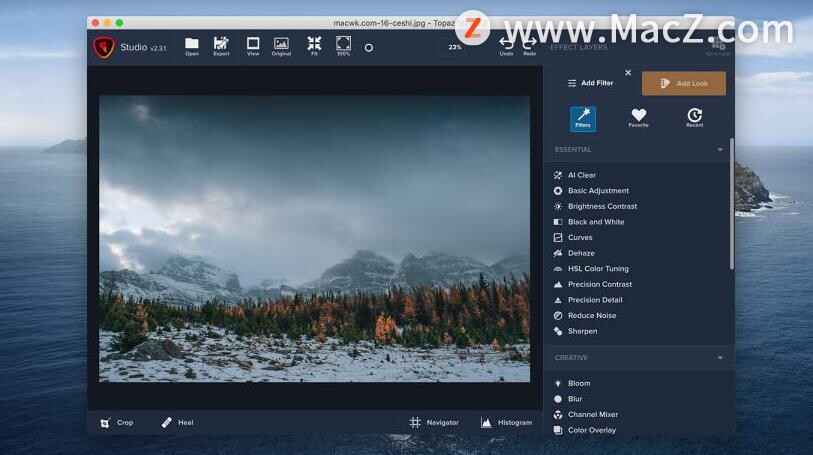
Task: Click the Undo arrow
Action: coord(506,46)
